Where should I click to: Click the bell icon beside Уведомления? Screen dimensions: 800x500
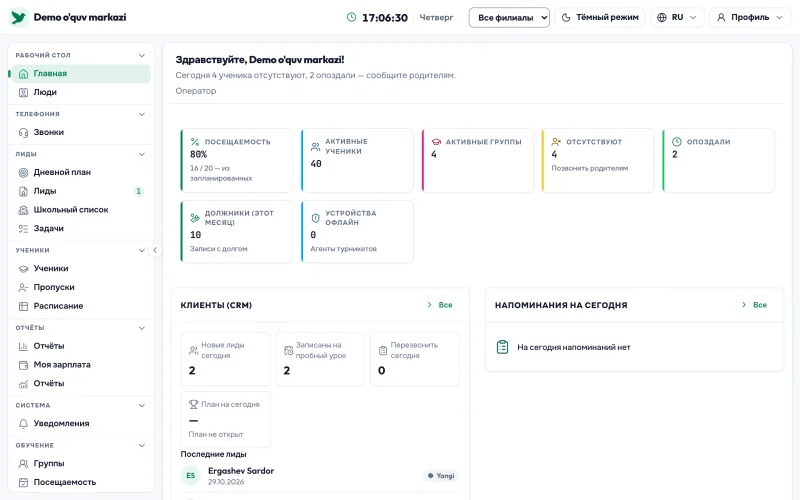[23, 423]
